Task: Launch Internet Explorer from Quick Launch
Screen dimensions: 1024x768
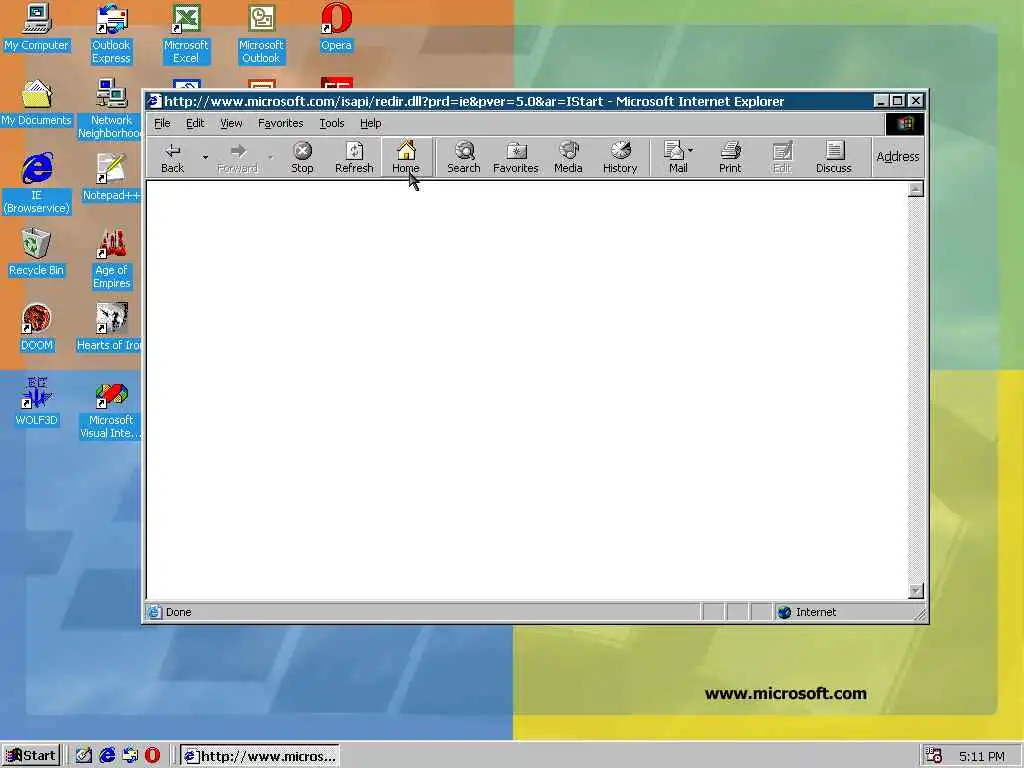Action: click(107, 756)
